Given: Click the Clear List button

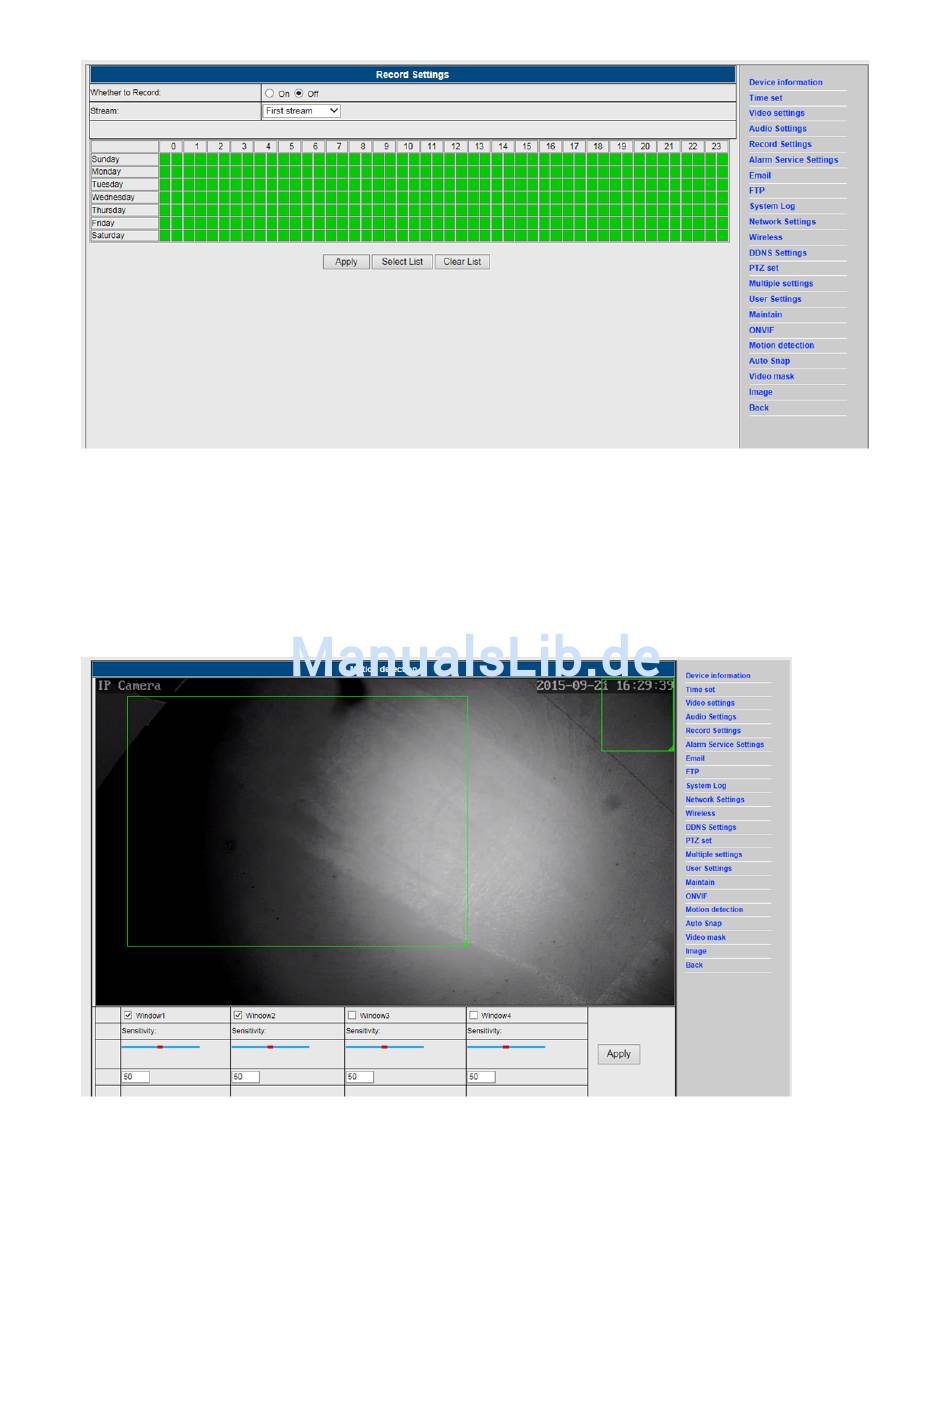Looking at the screenshot, I should (x=462, y=262).
